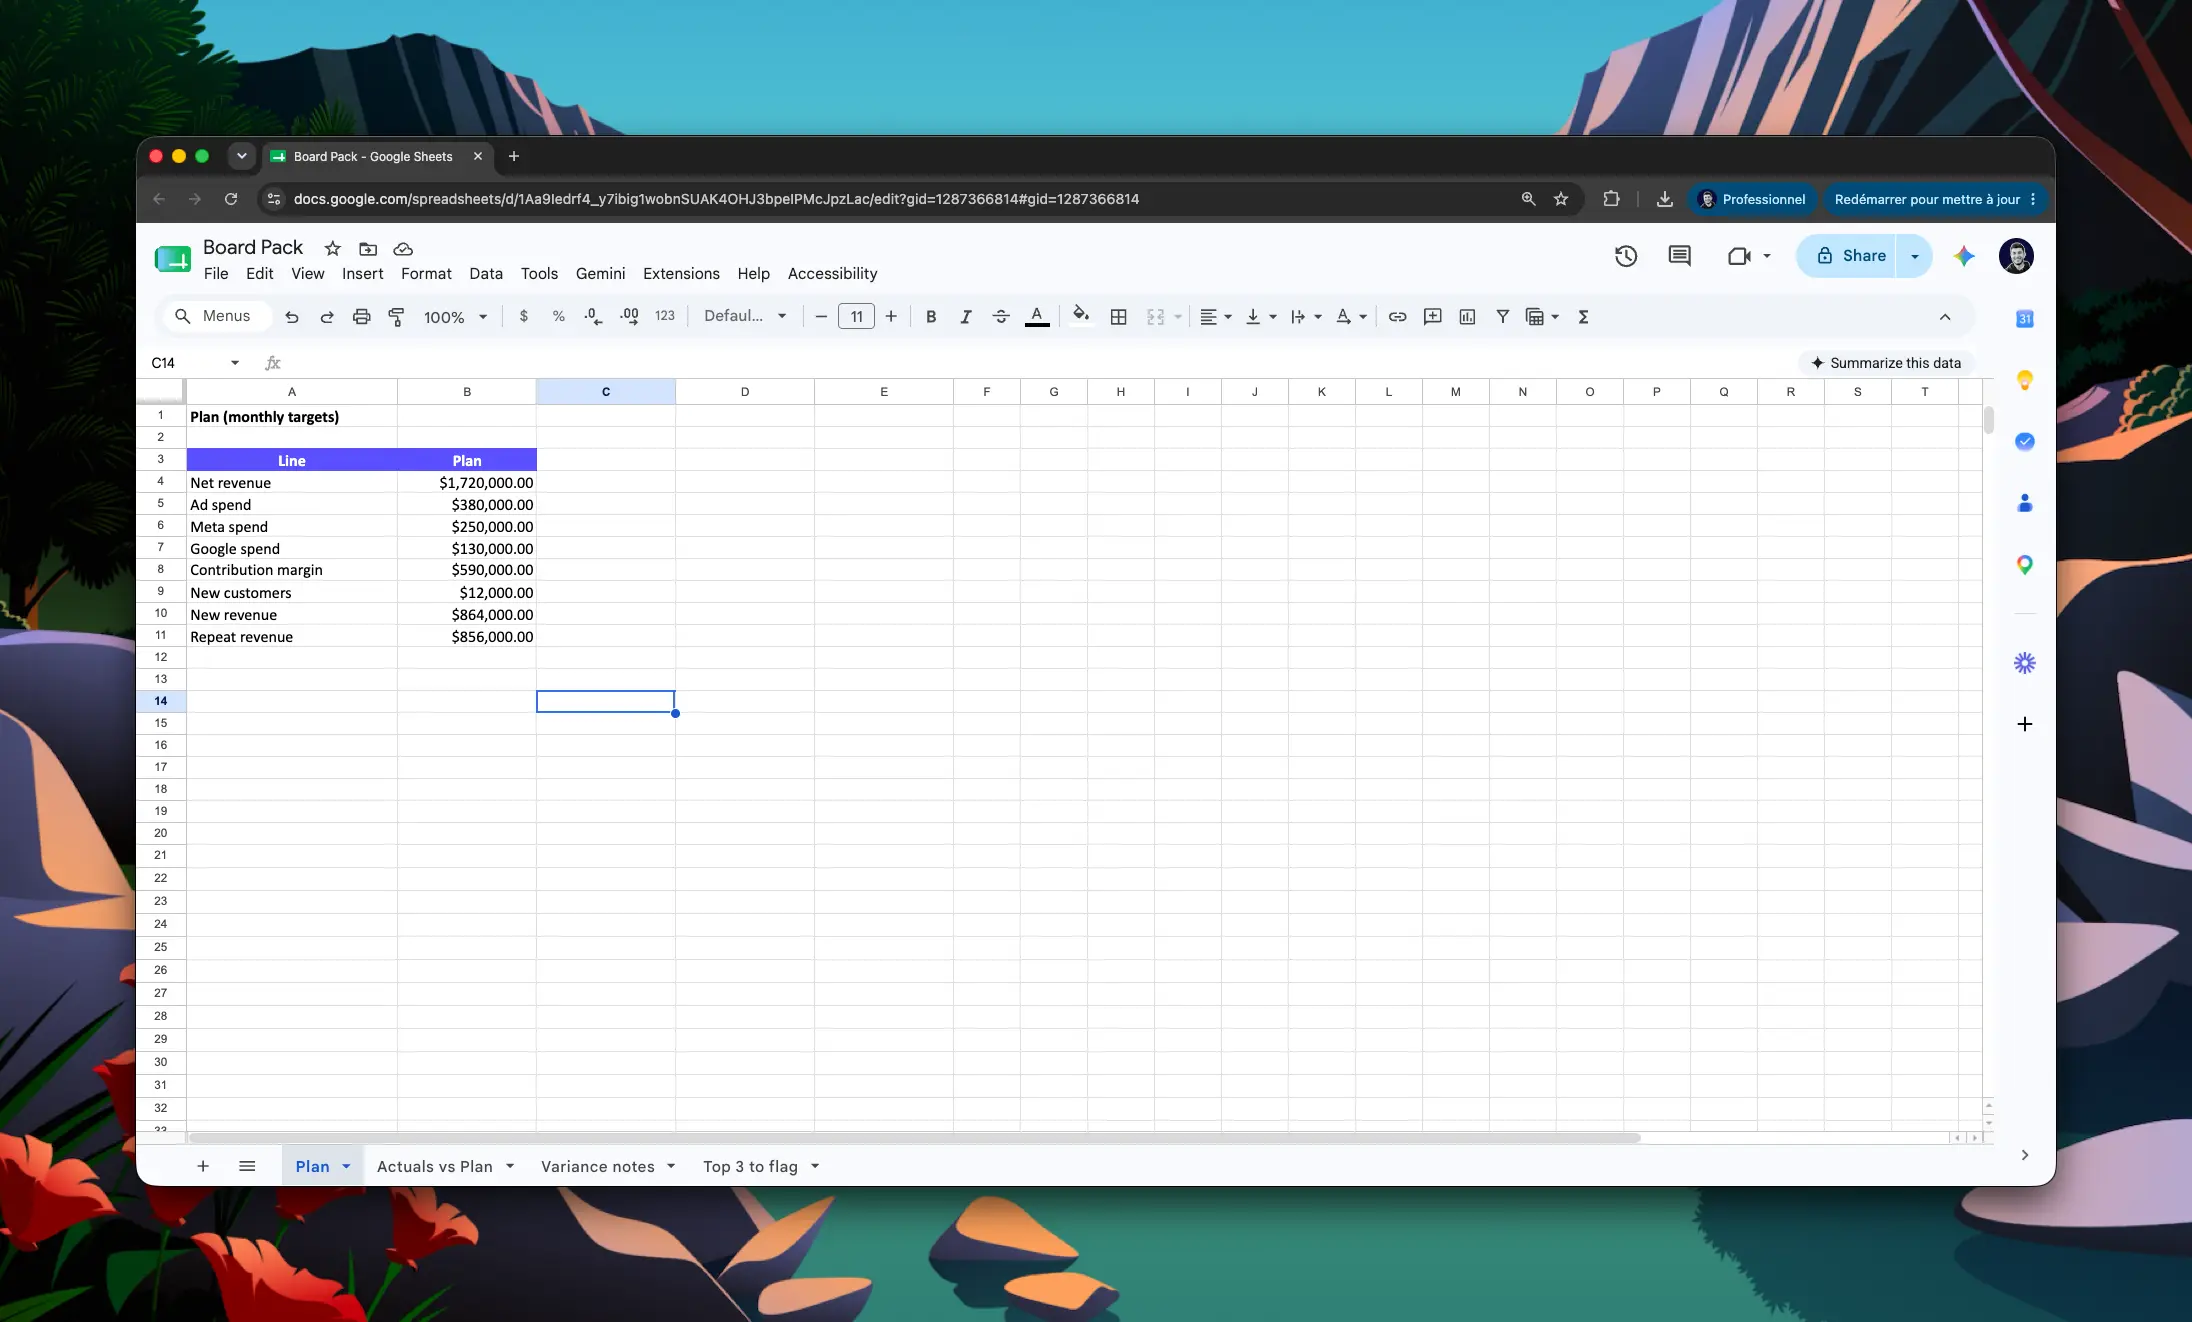Open the zoom level dropdown

point(456,317)
